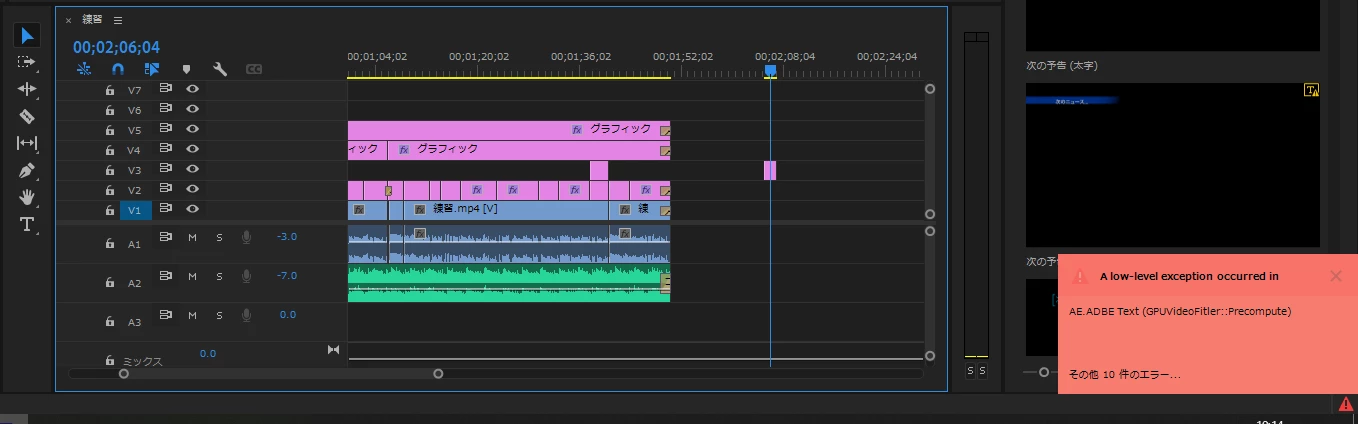1358x424 pixels.
Task: Click the mix track go-to-end icon
Action: pyautogui.click(x=334, y=350)
